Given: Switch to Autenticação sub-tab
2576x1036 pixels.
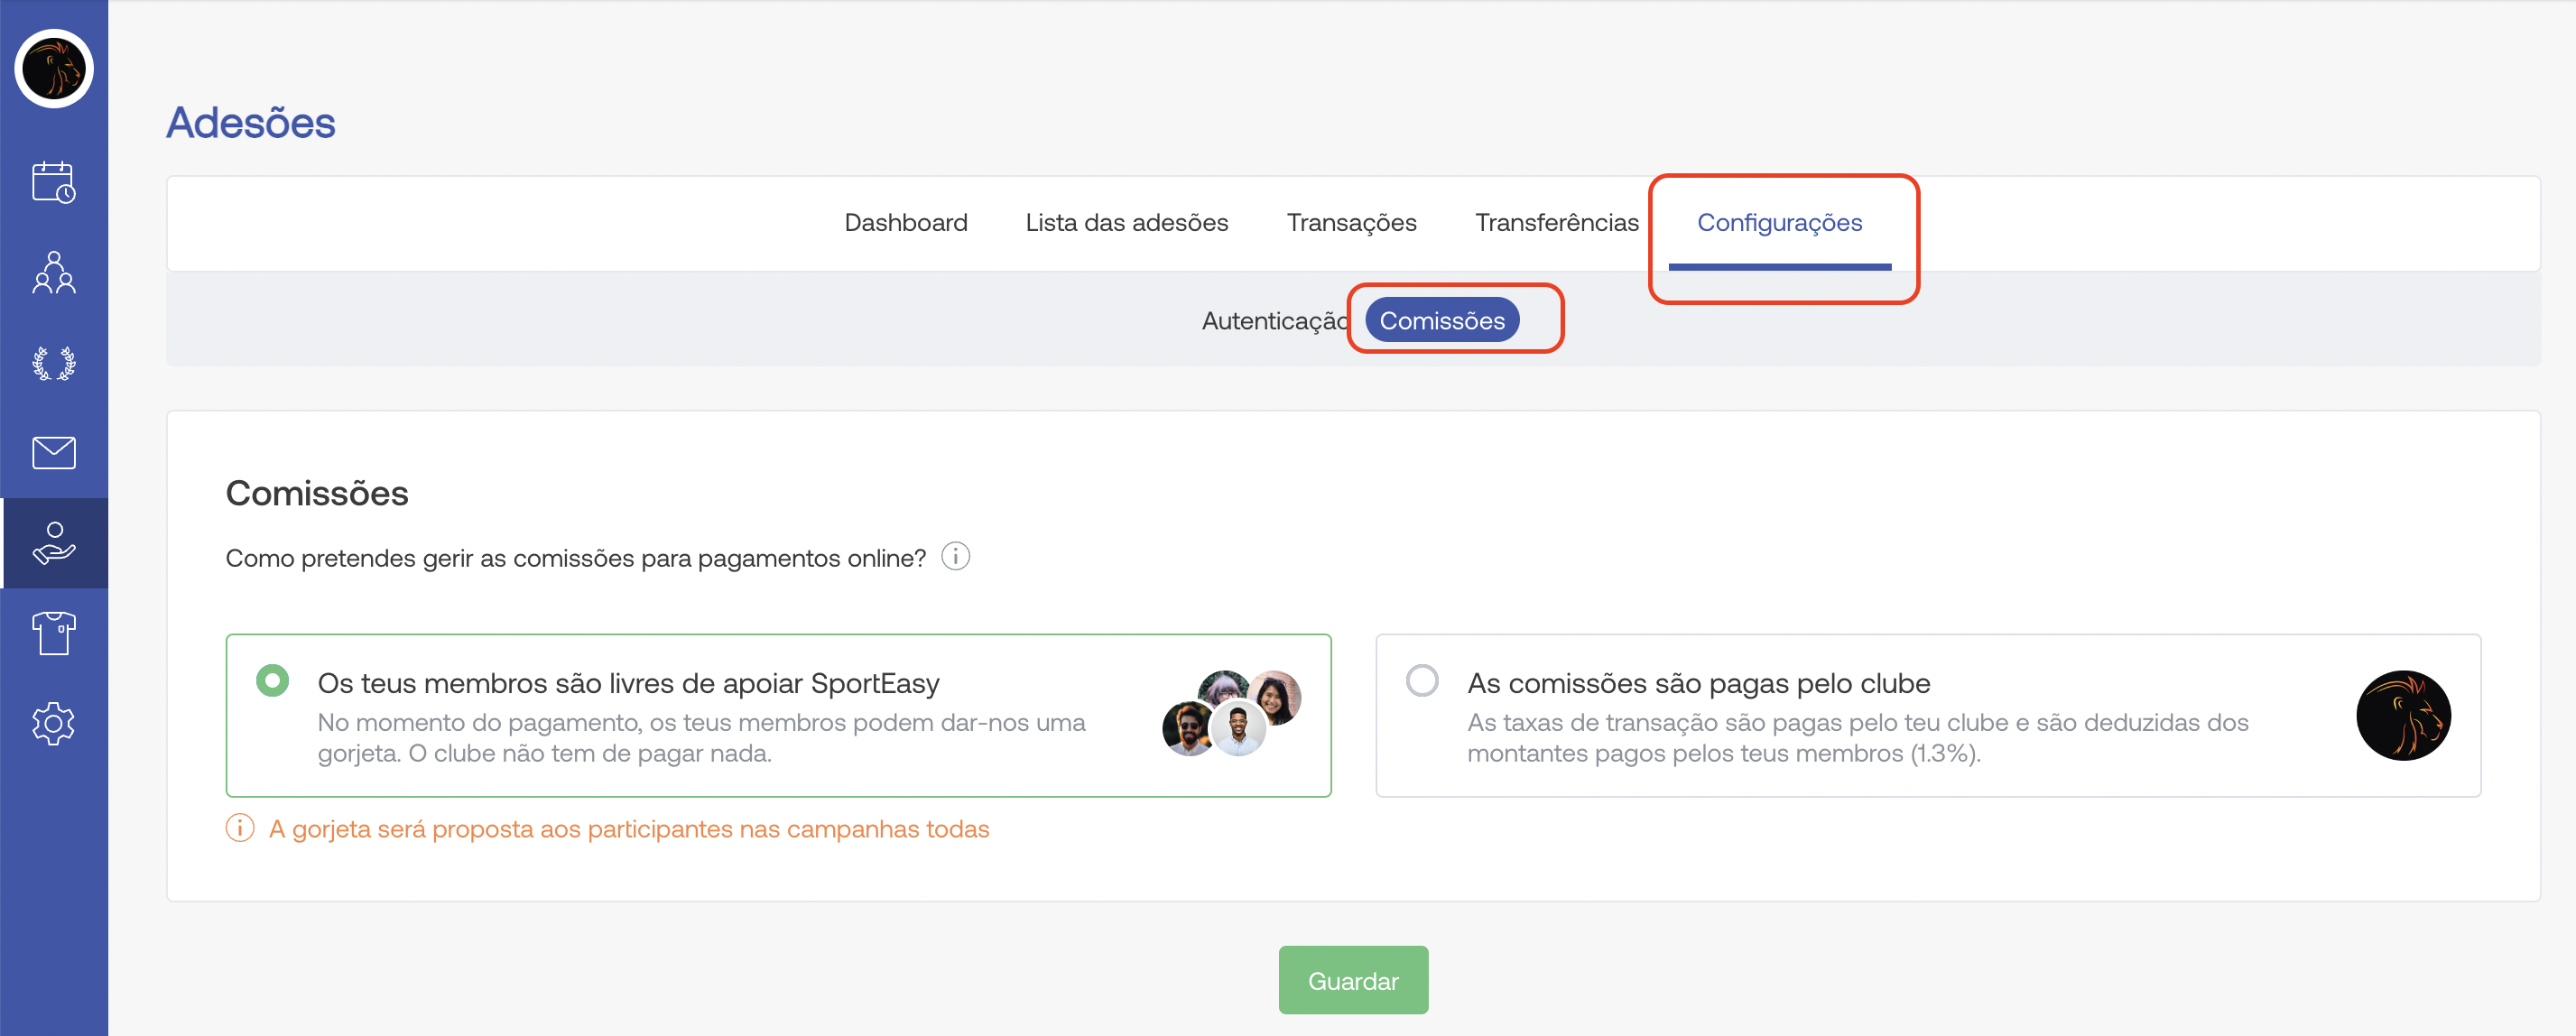Looking at the screenshot, I should (x=1272, y=321).
